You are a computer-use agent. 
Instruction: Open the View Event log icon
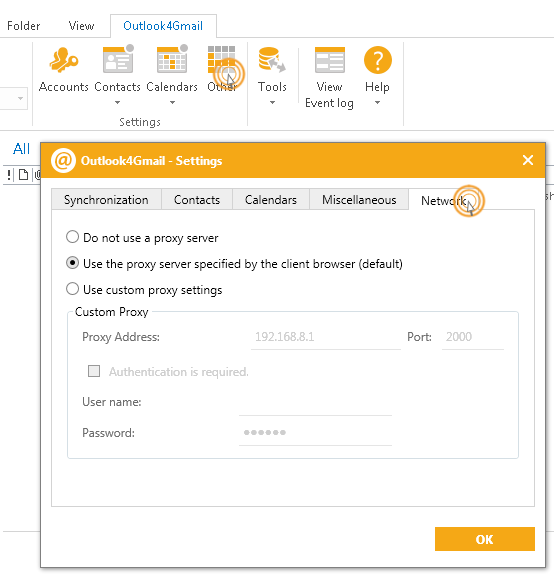pos(330,60)
